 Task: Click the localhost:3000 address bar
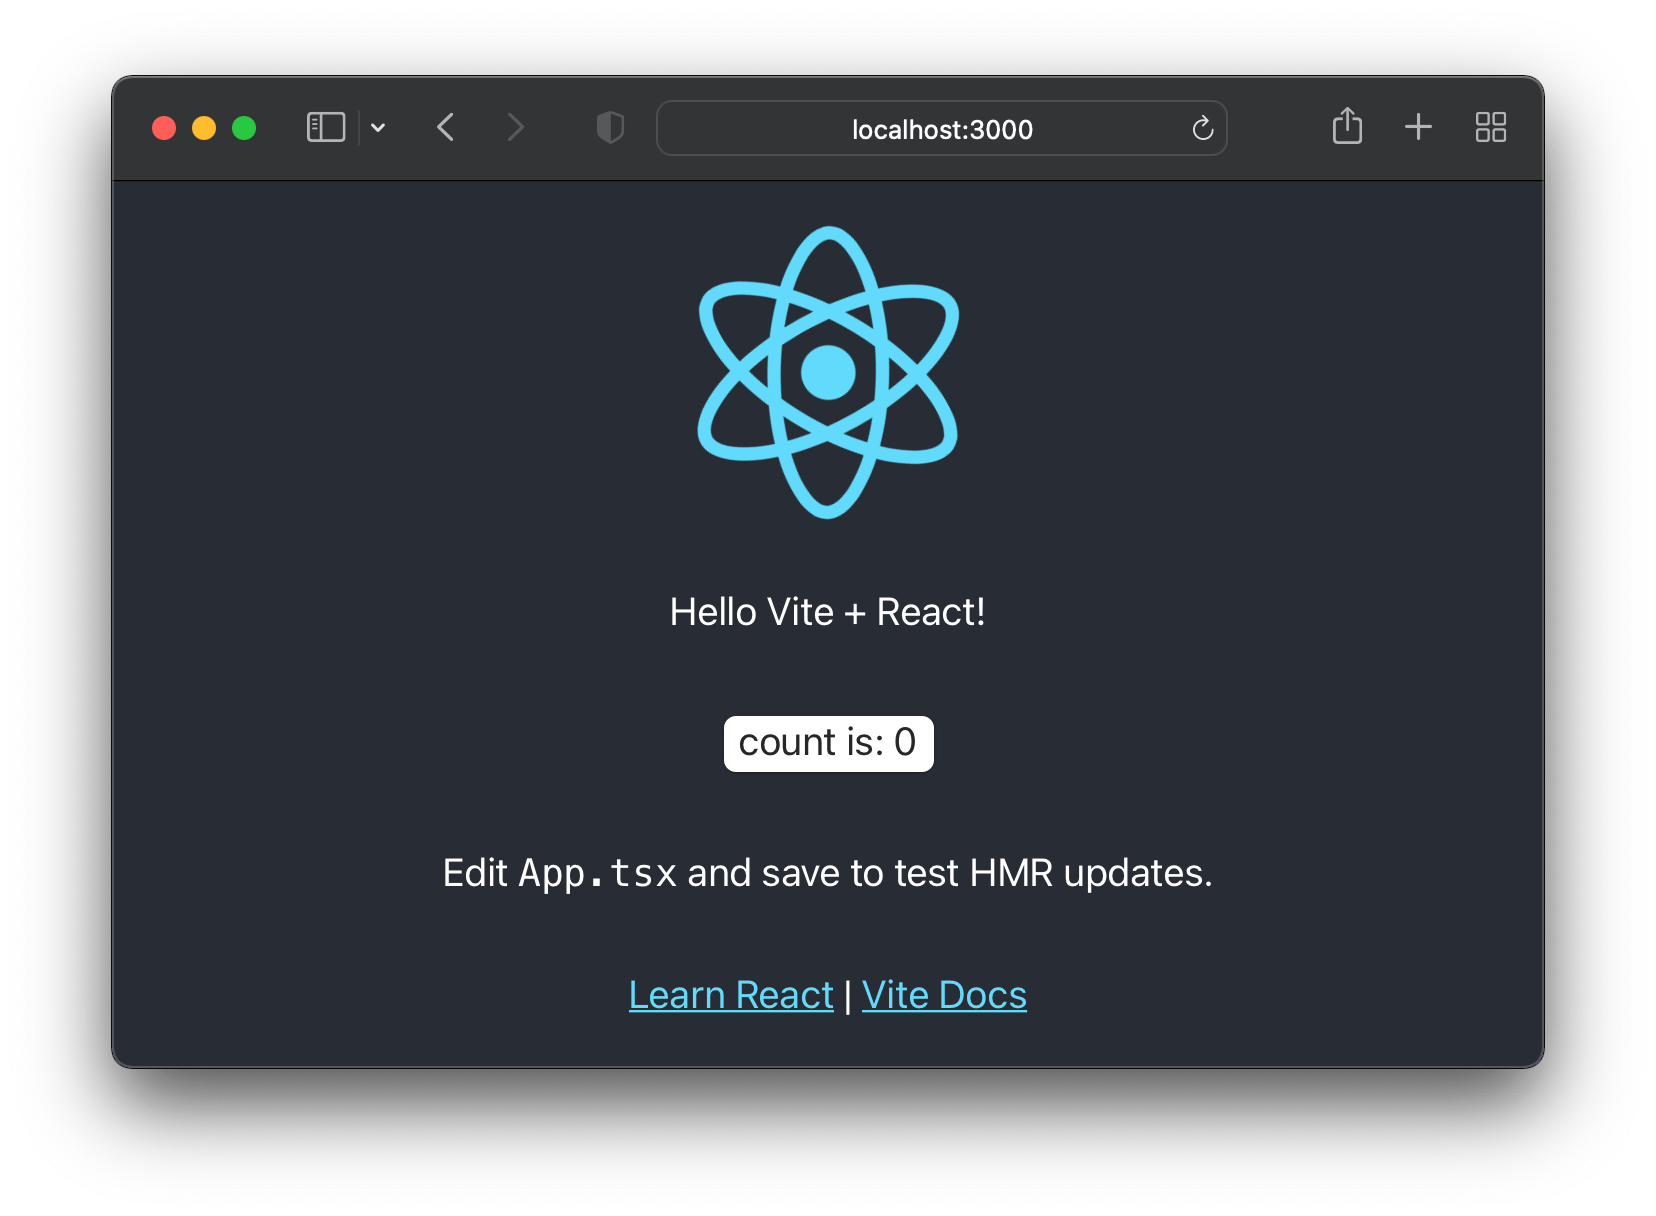[941, 128]
